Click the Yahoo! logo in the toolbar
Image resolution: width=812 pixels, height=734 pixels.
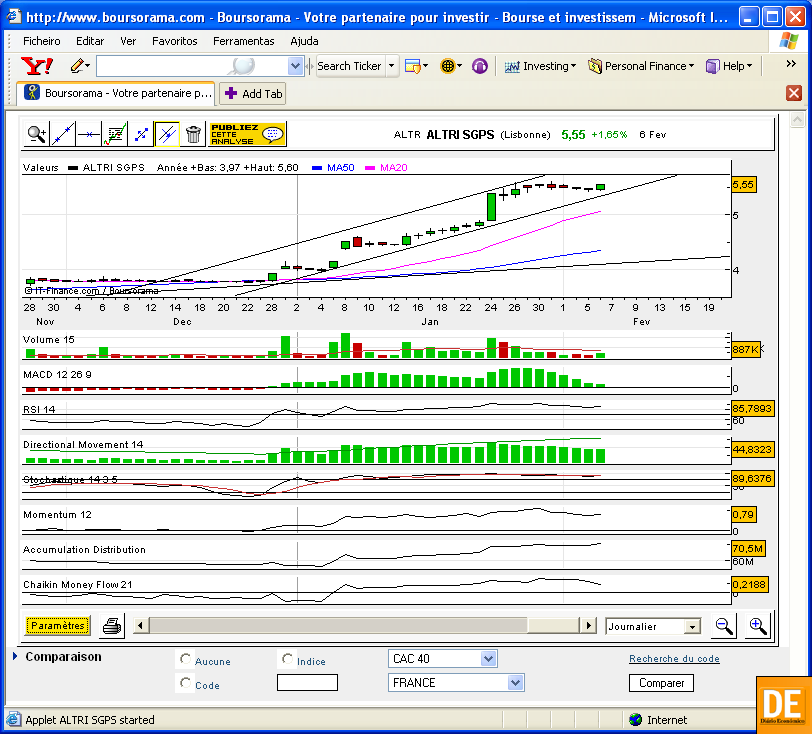(x=37, y=66)
